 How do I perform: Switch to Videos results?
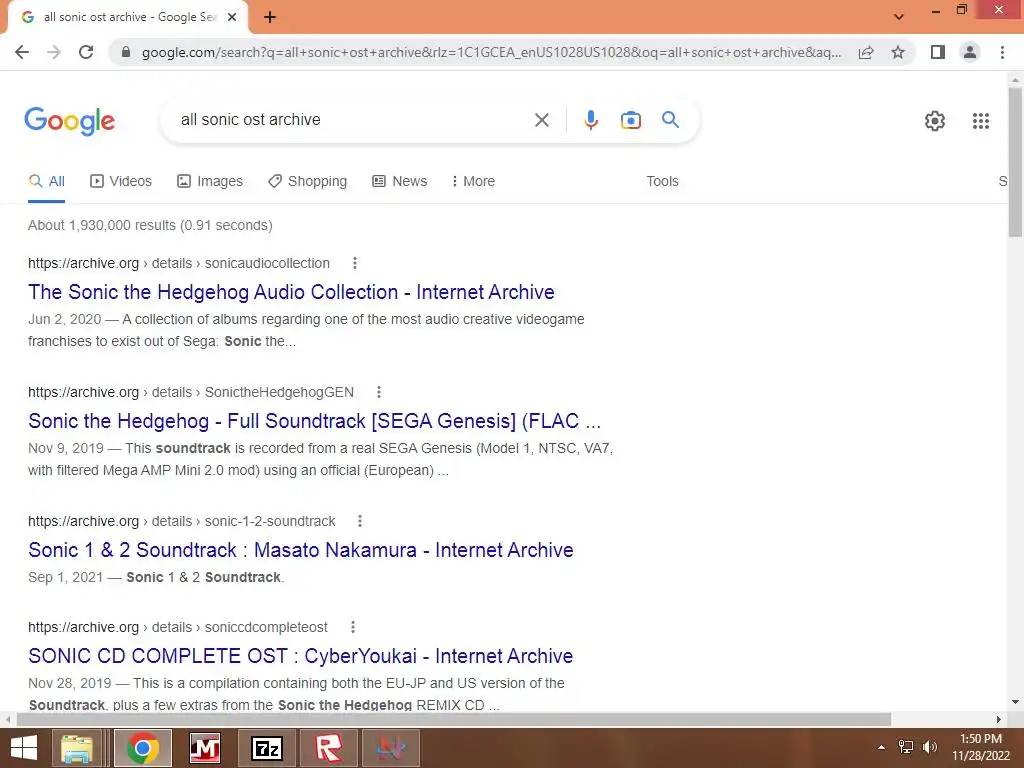tap(121, 182)
